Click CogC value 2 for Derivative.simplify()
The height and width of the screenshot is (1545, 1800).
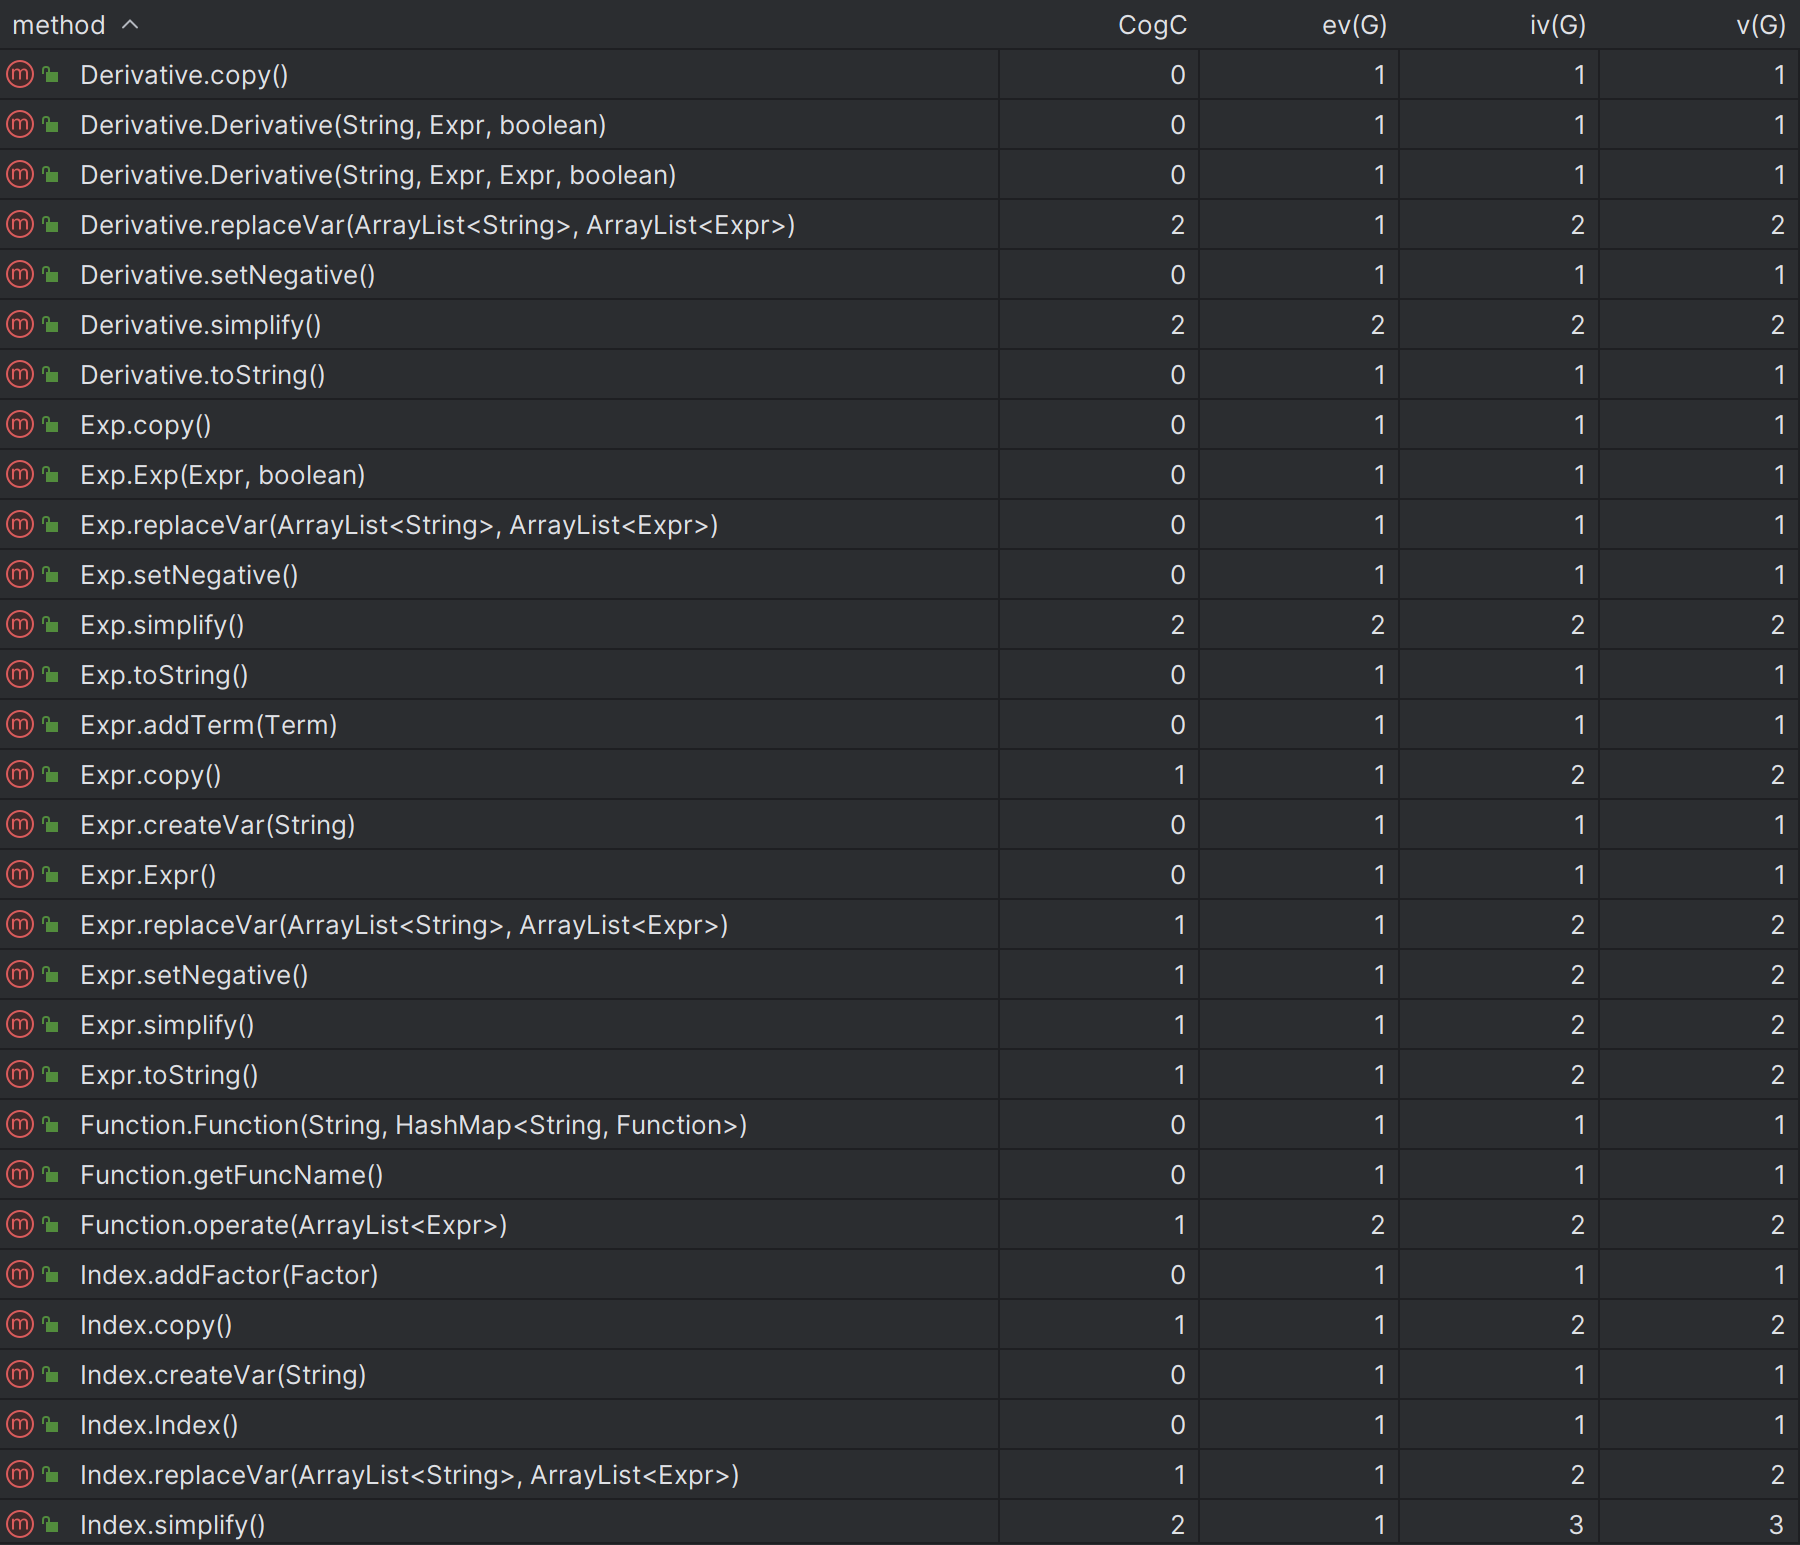pyautogui.click(x=1178, y=325)
